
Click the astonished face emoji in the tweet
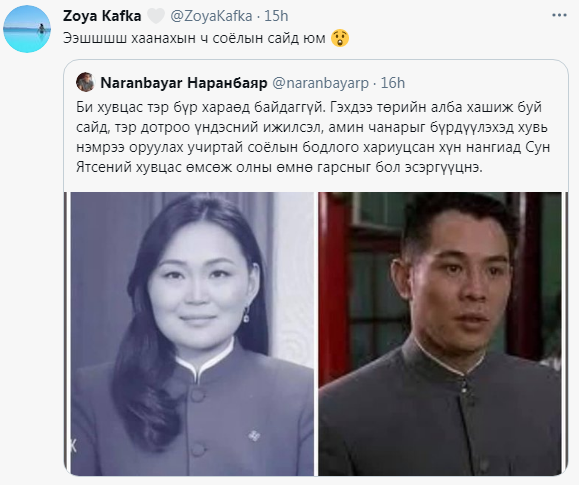[x=340, y=38]
